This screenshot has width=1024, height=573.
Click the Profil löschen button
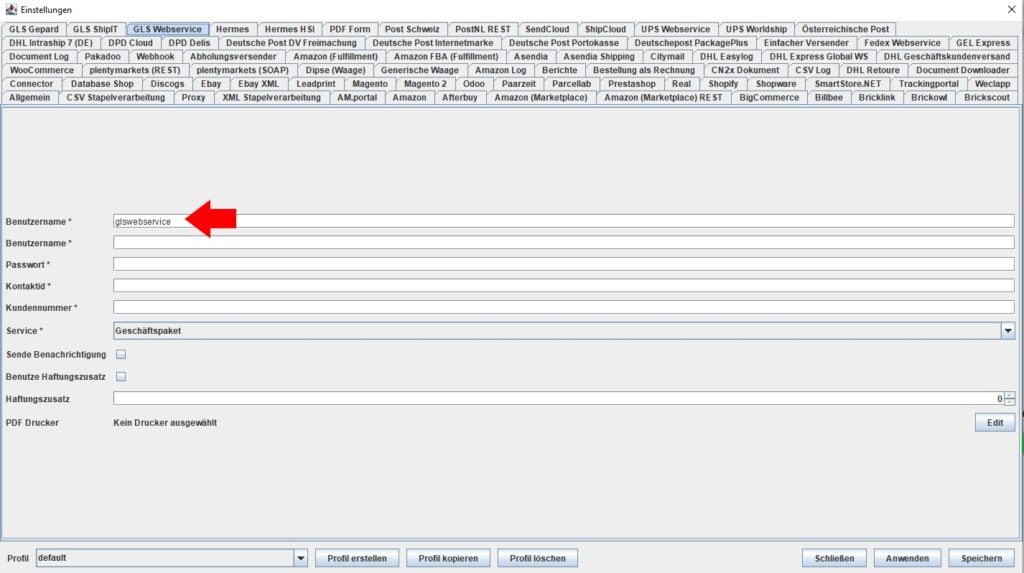click(x=537, y=558)
